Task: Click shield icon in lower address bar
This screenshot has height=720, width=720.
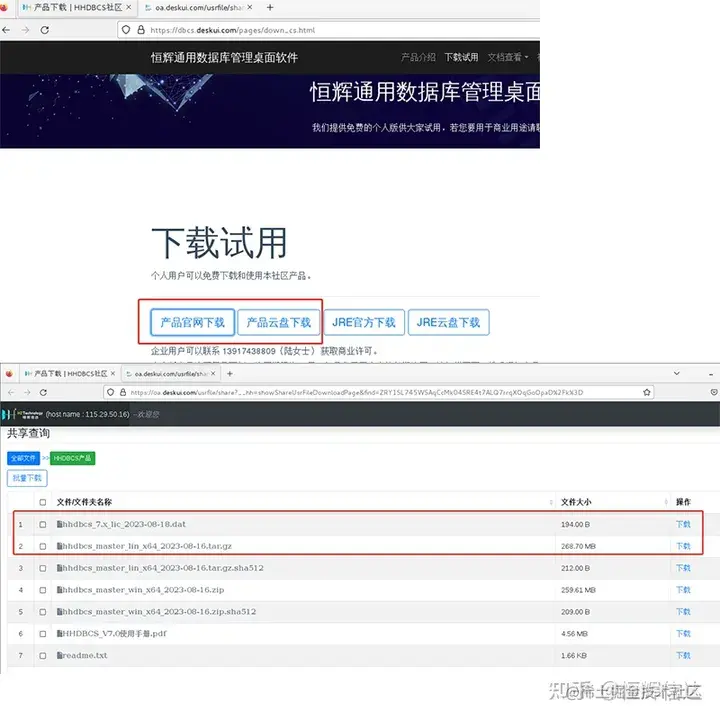Action: [110, 393]
